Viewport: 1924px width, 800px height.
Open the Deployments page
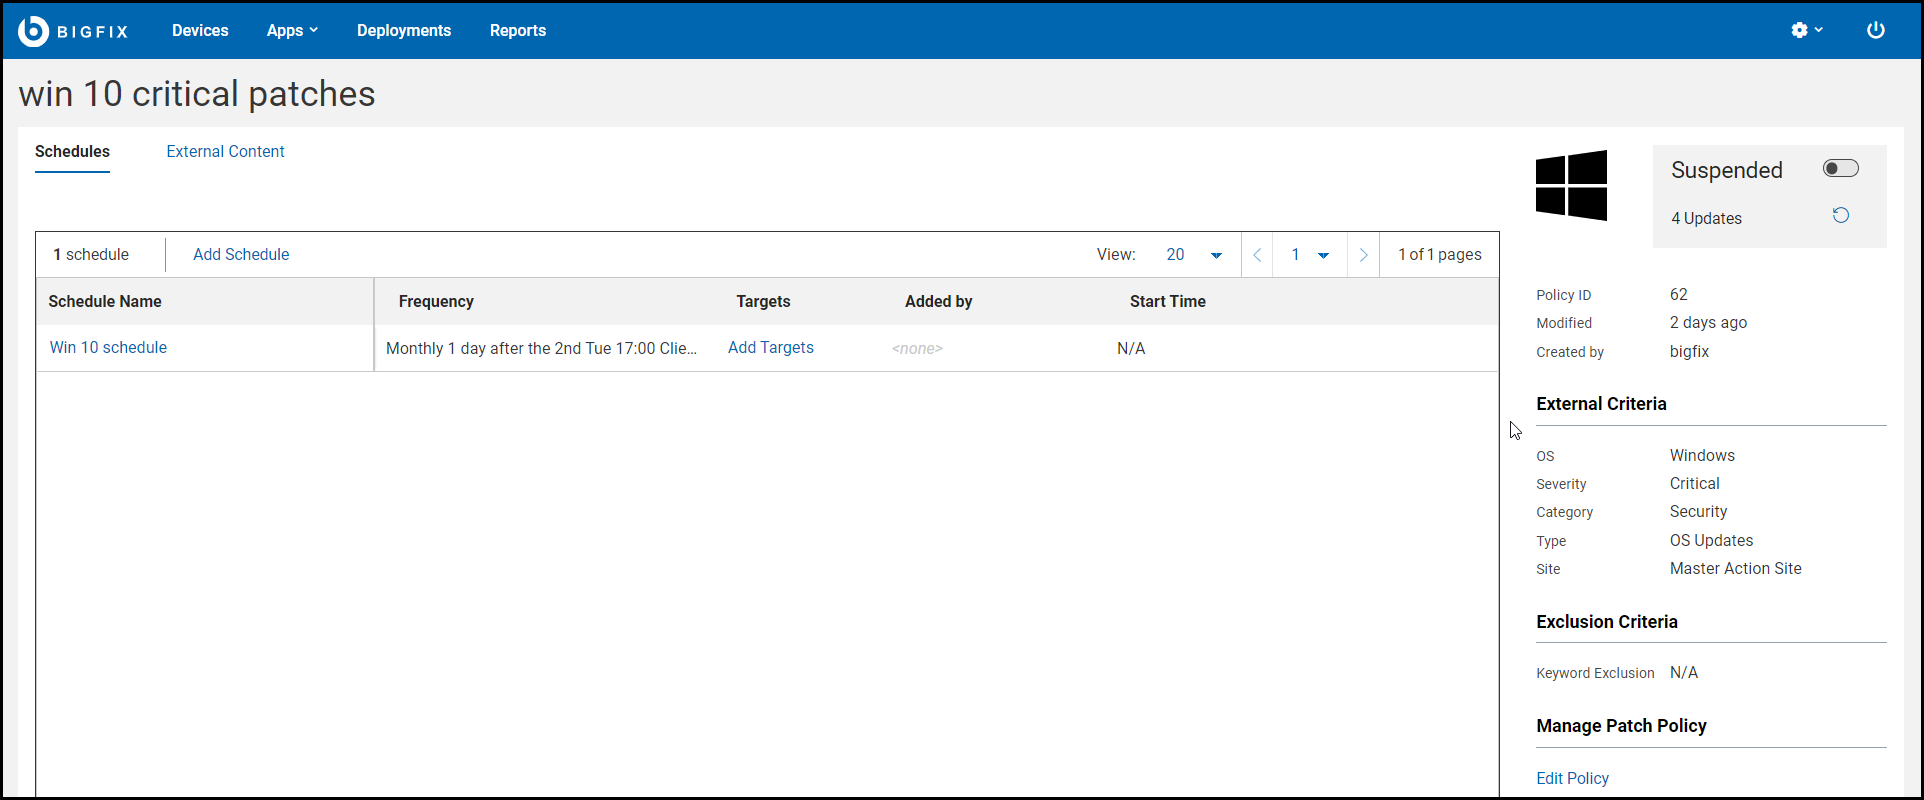(404, 31)
